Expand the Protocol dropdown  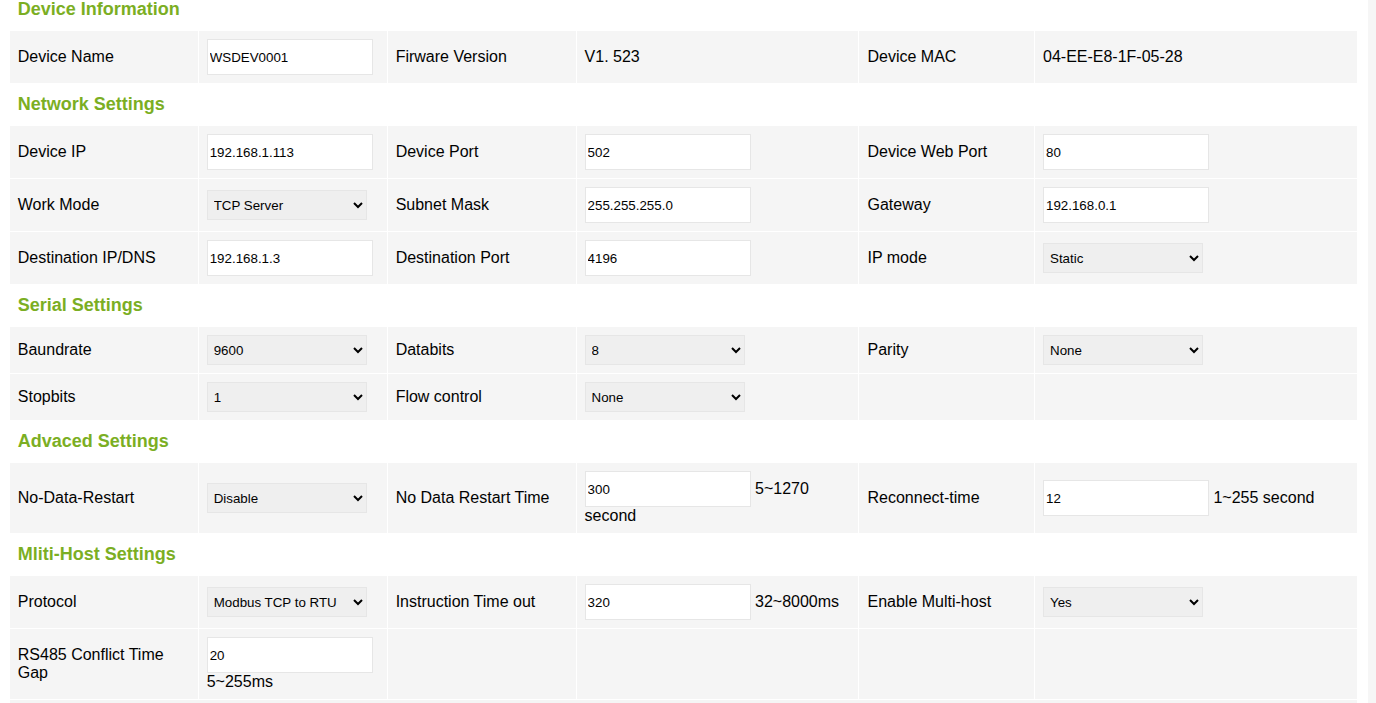pos(286,602)
